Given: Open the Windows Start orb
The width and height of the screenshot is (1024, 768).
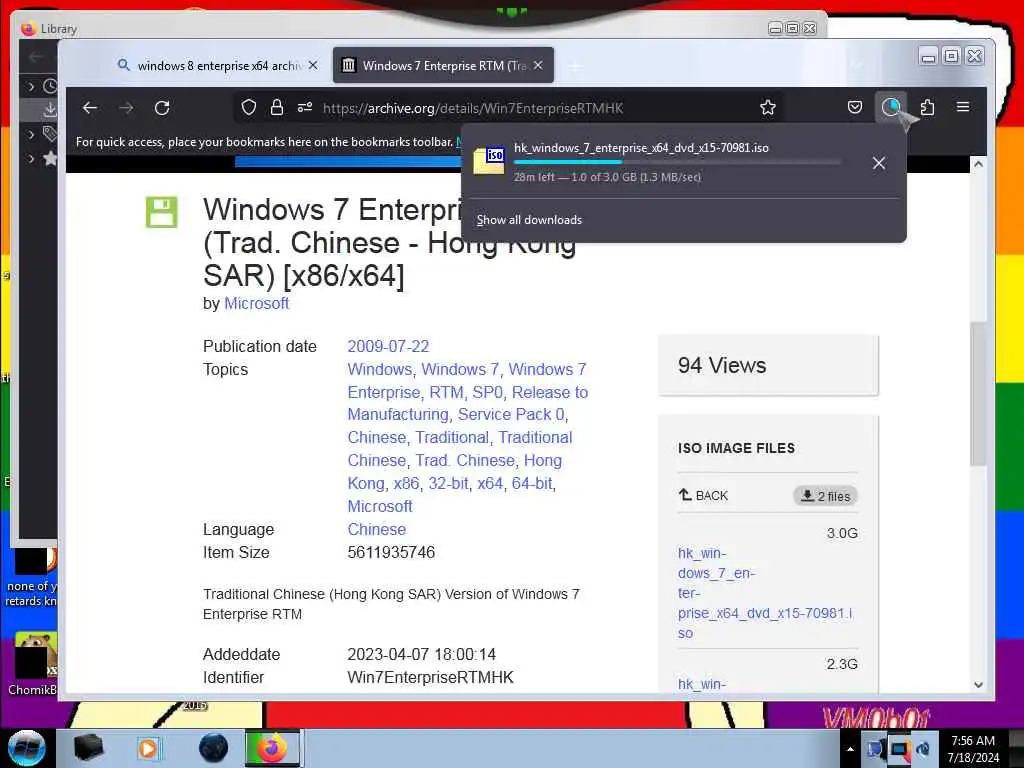Looking at the screenshot, I should click(27, 748).
